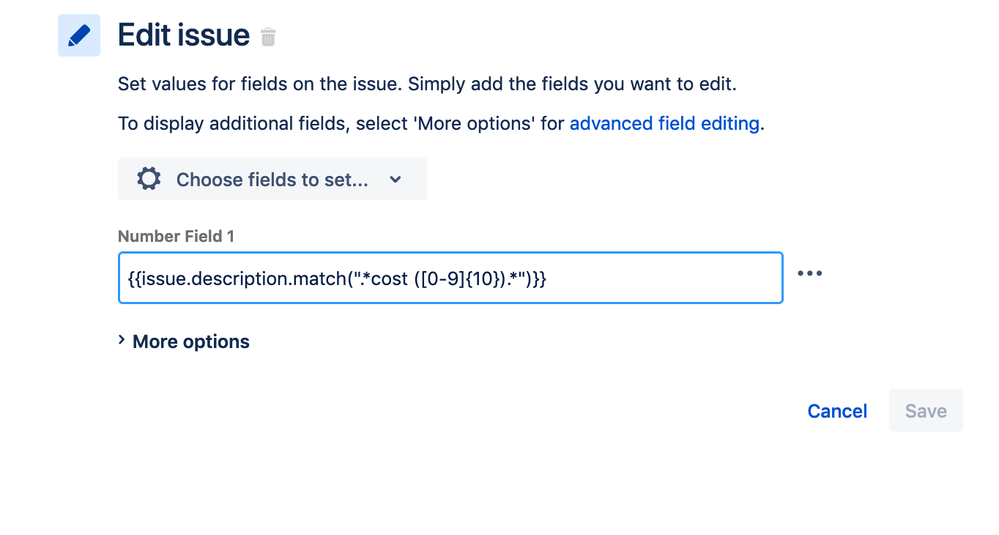Cancel the edit issue changes
999x535 pixels.
coord(837,411)
